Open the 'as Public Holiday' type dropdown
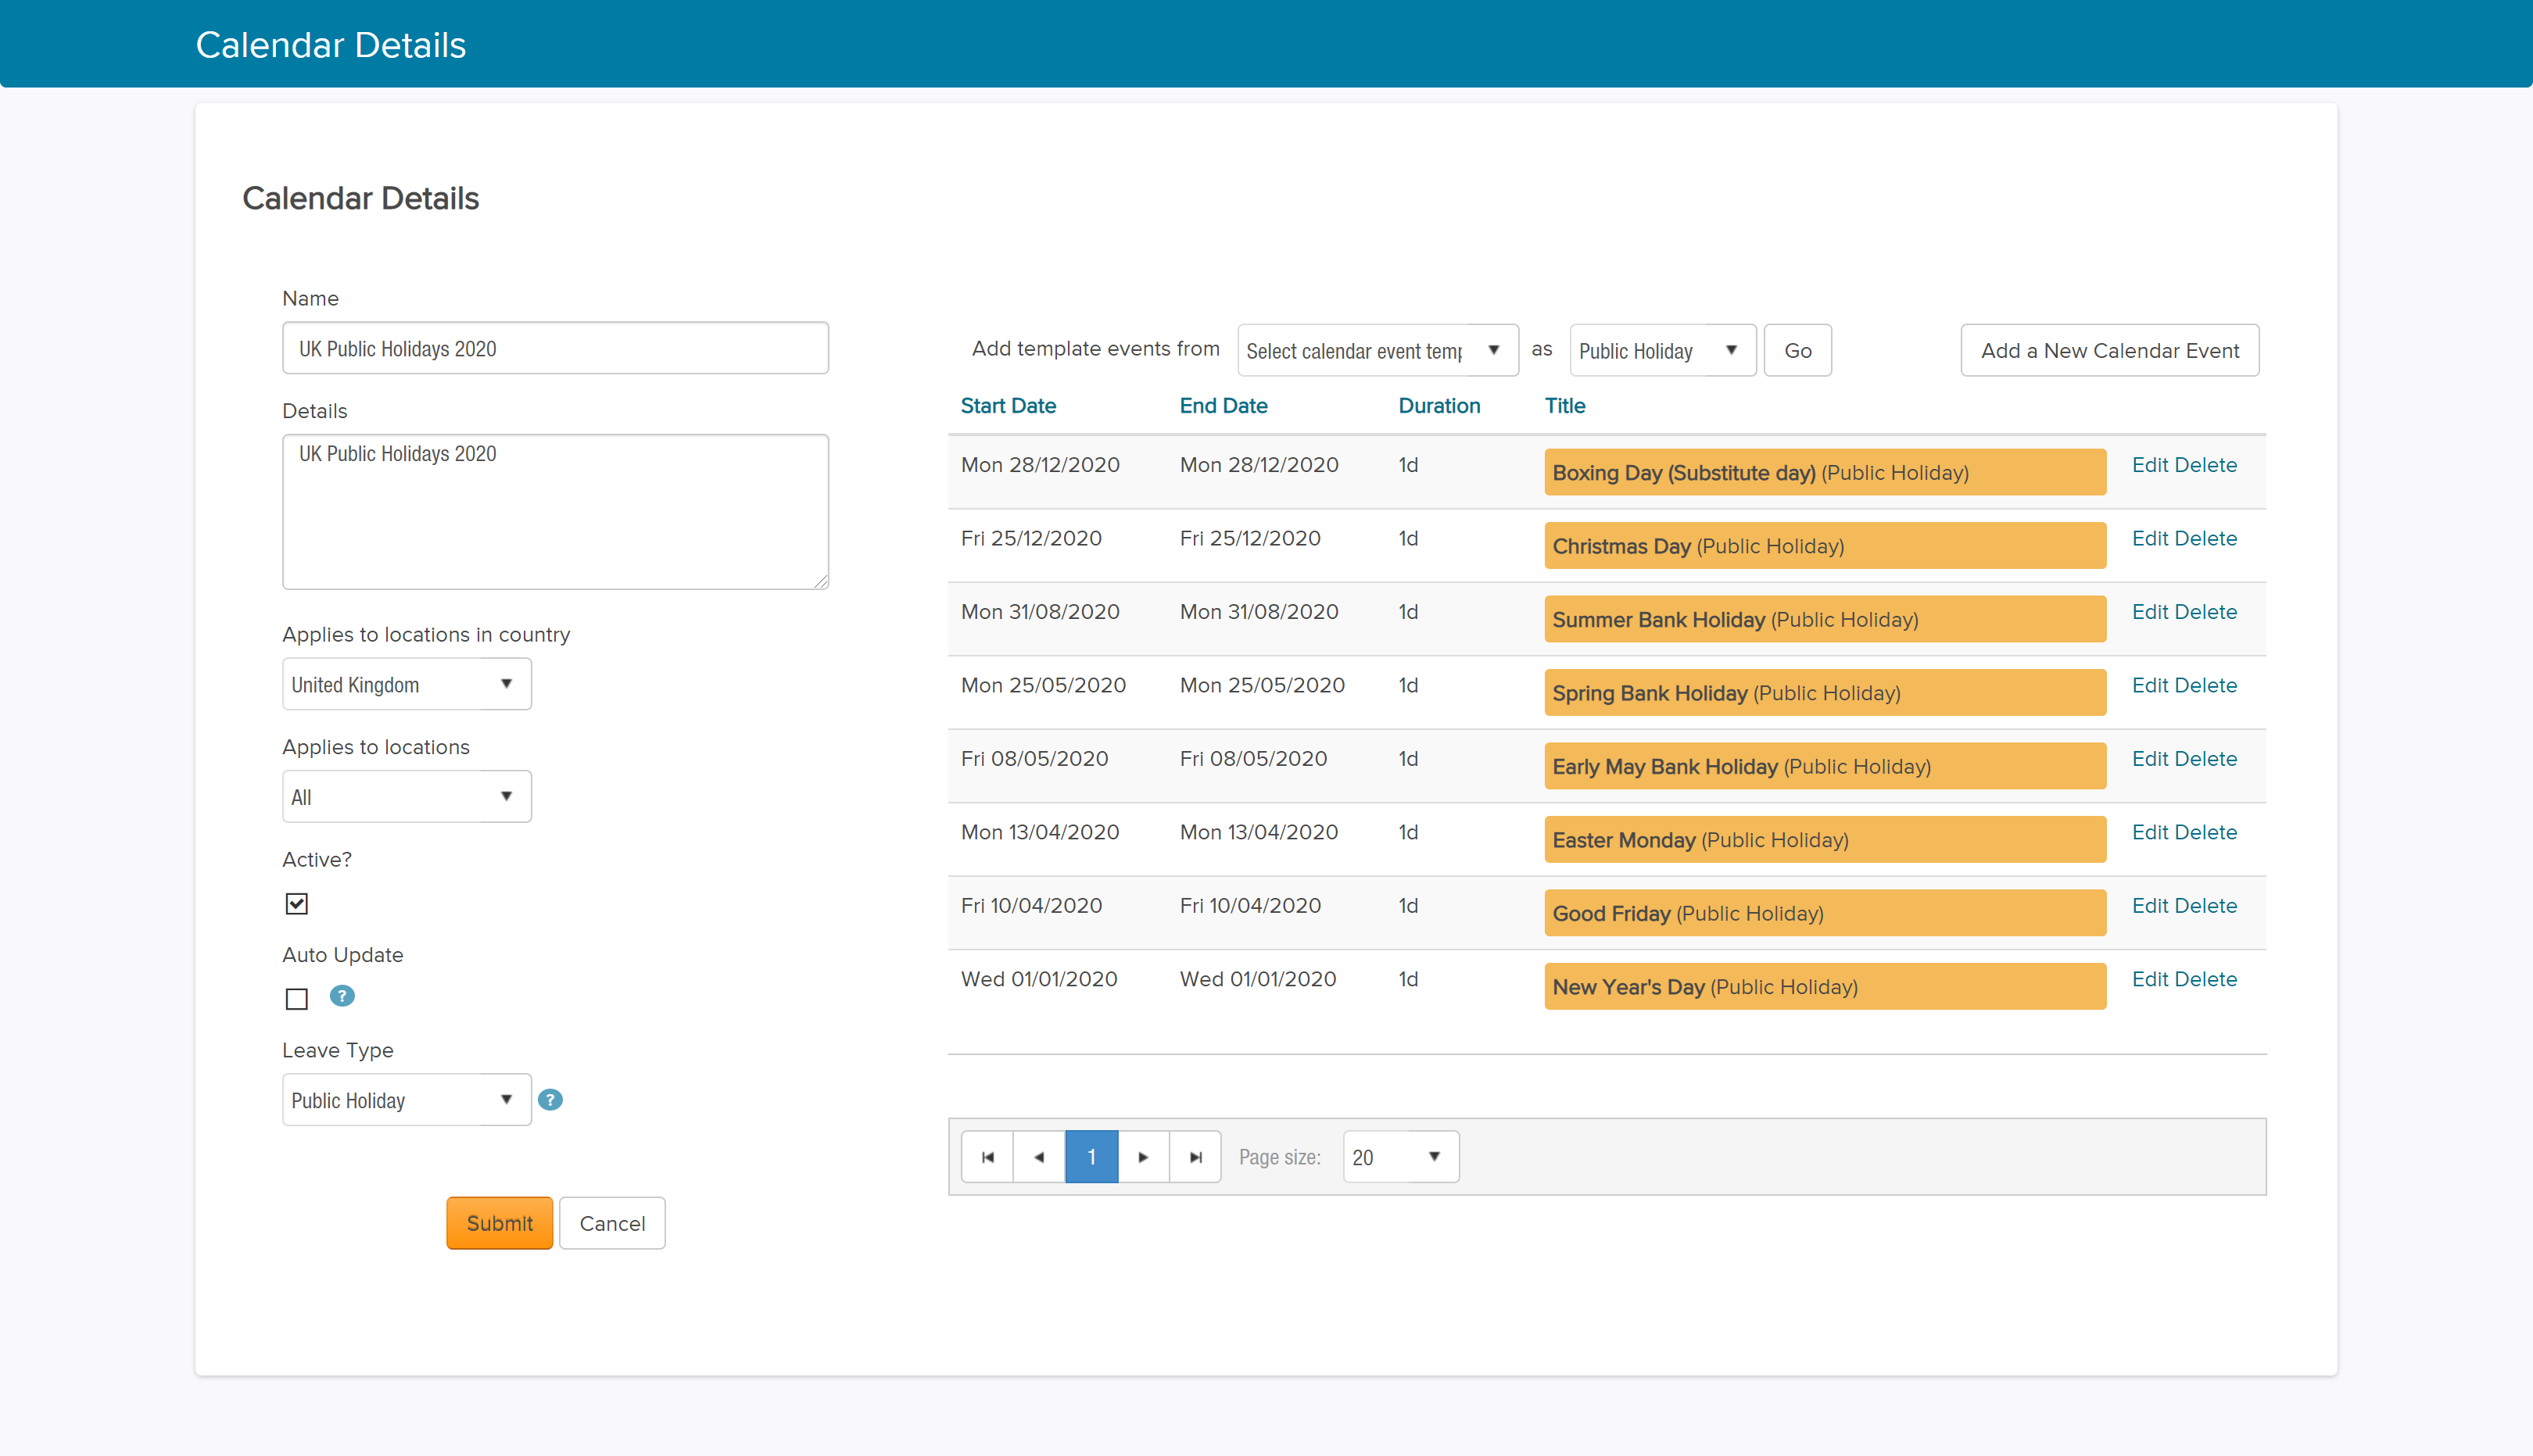 click(1663, 351)
